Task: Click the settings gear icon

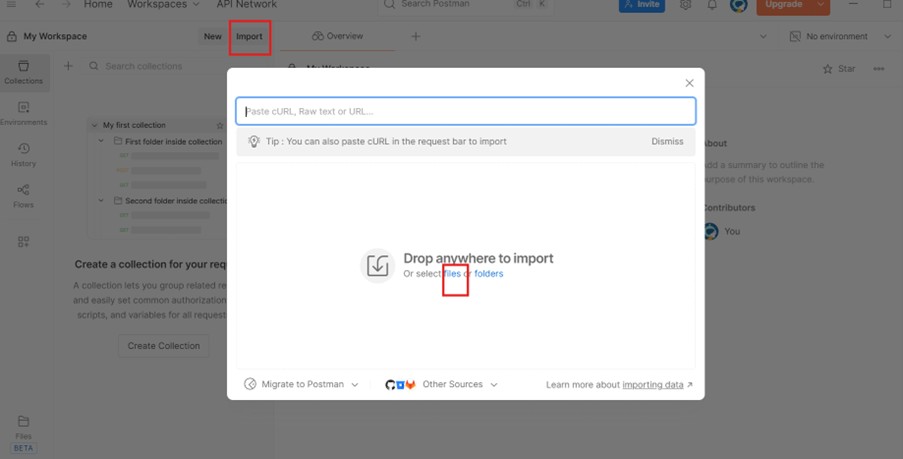Action: [685, 5]
